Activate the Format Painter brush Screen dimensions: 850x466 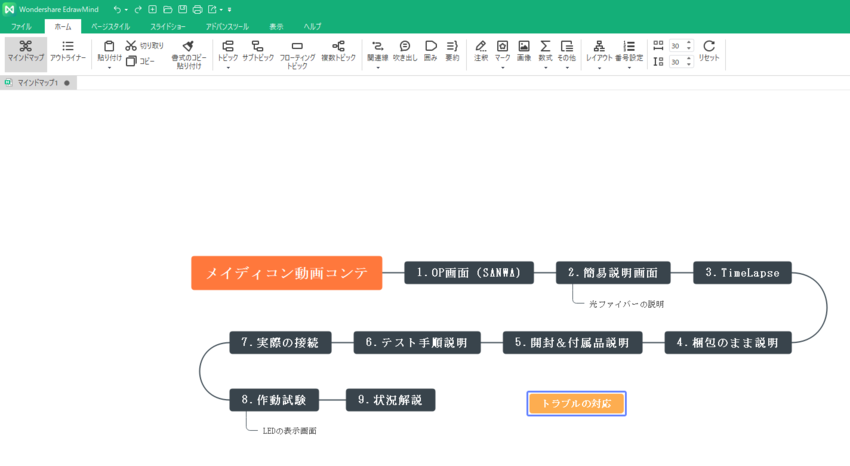(x=188, y=46)
